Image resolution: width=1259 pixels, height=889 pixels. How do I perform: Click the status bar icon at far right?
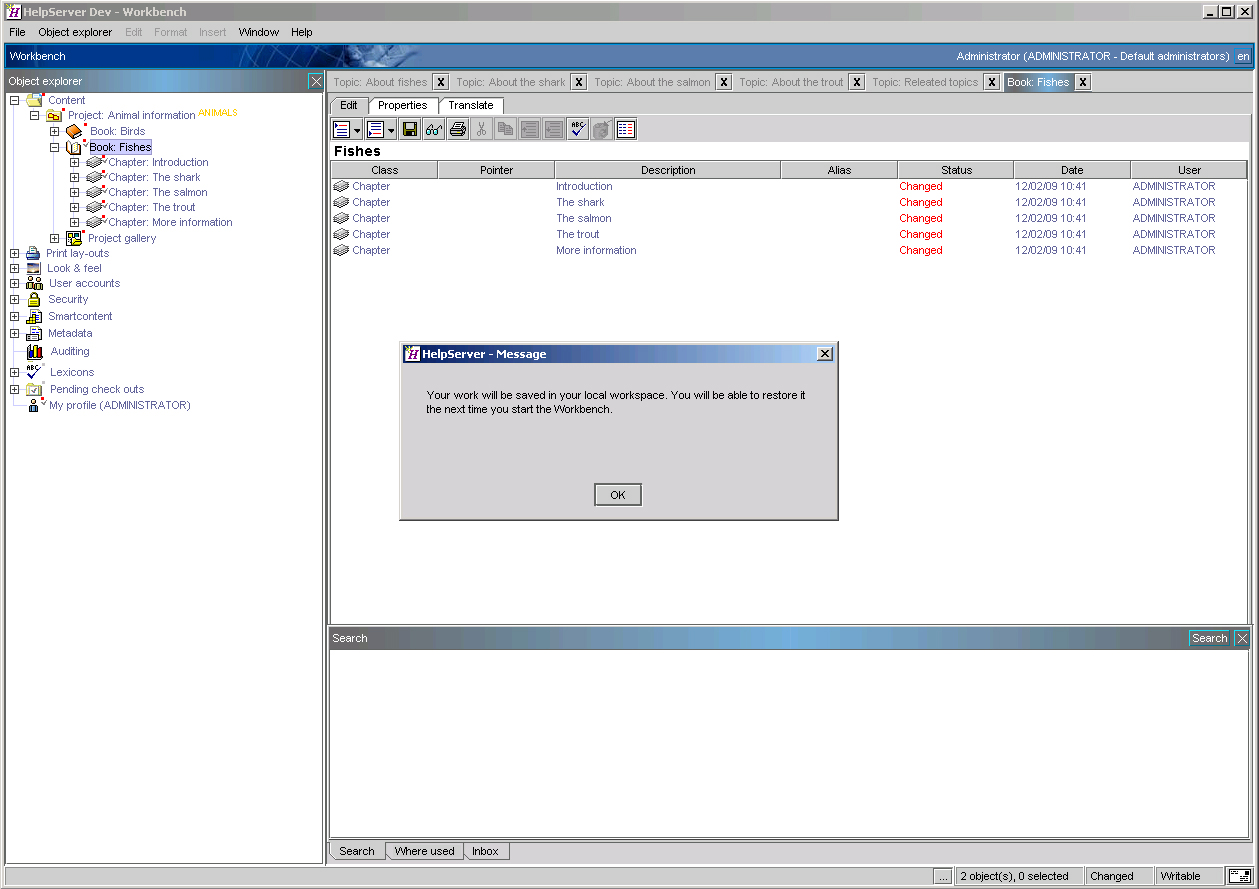(1239, 876)
